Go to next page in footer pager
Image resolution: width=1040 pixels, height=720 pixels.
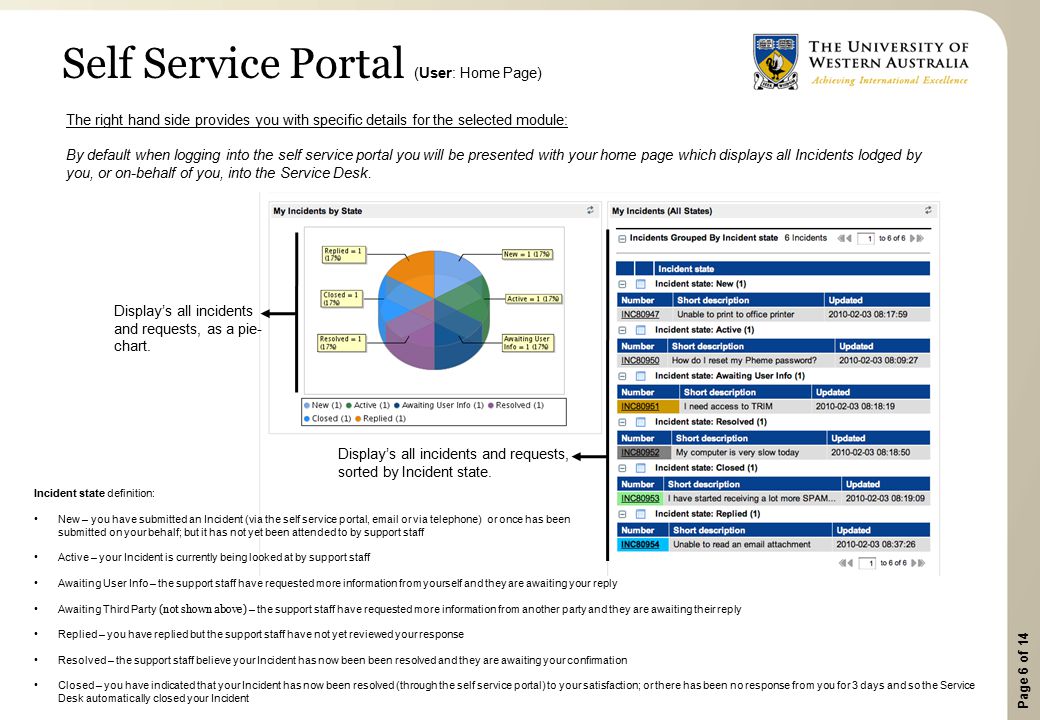pyautogui.click(x=914, y=563)
